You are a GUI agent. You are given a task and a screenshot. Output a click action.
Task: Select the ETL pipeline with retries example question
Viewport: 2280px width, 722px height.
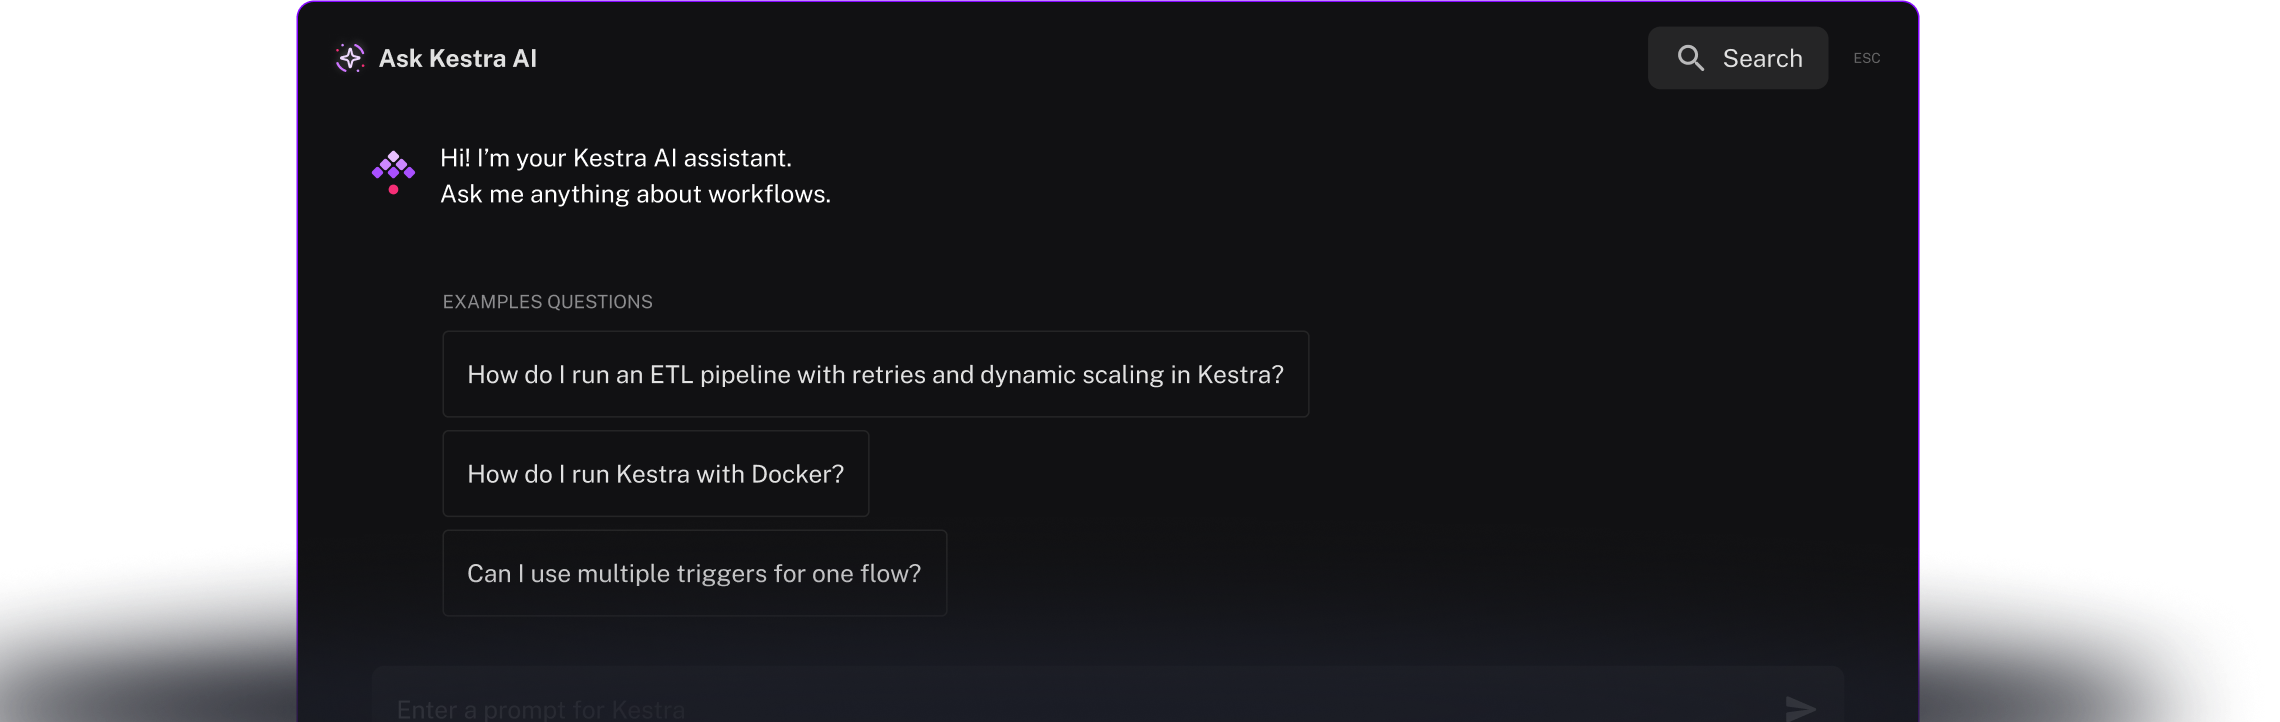875,374
